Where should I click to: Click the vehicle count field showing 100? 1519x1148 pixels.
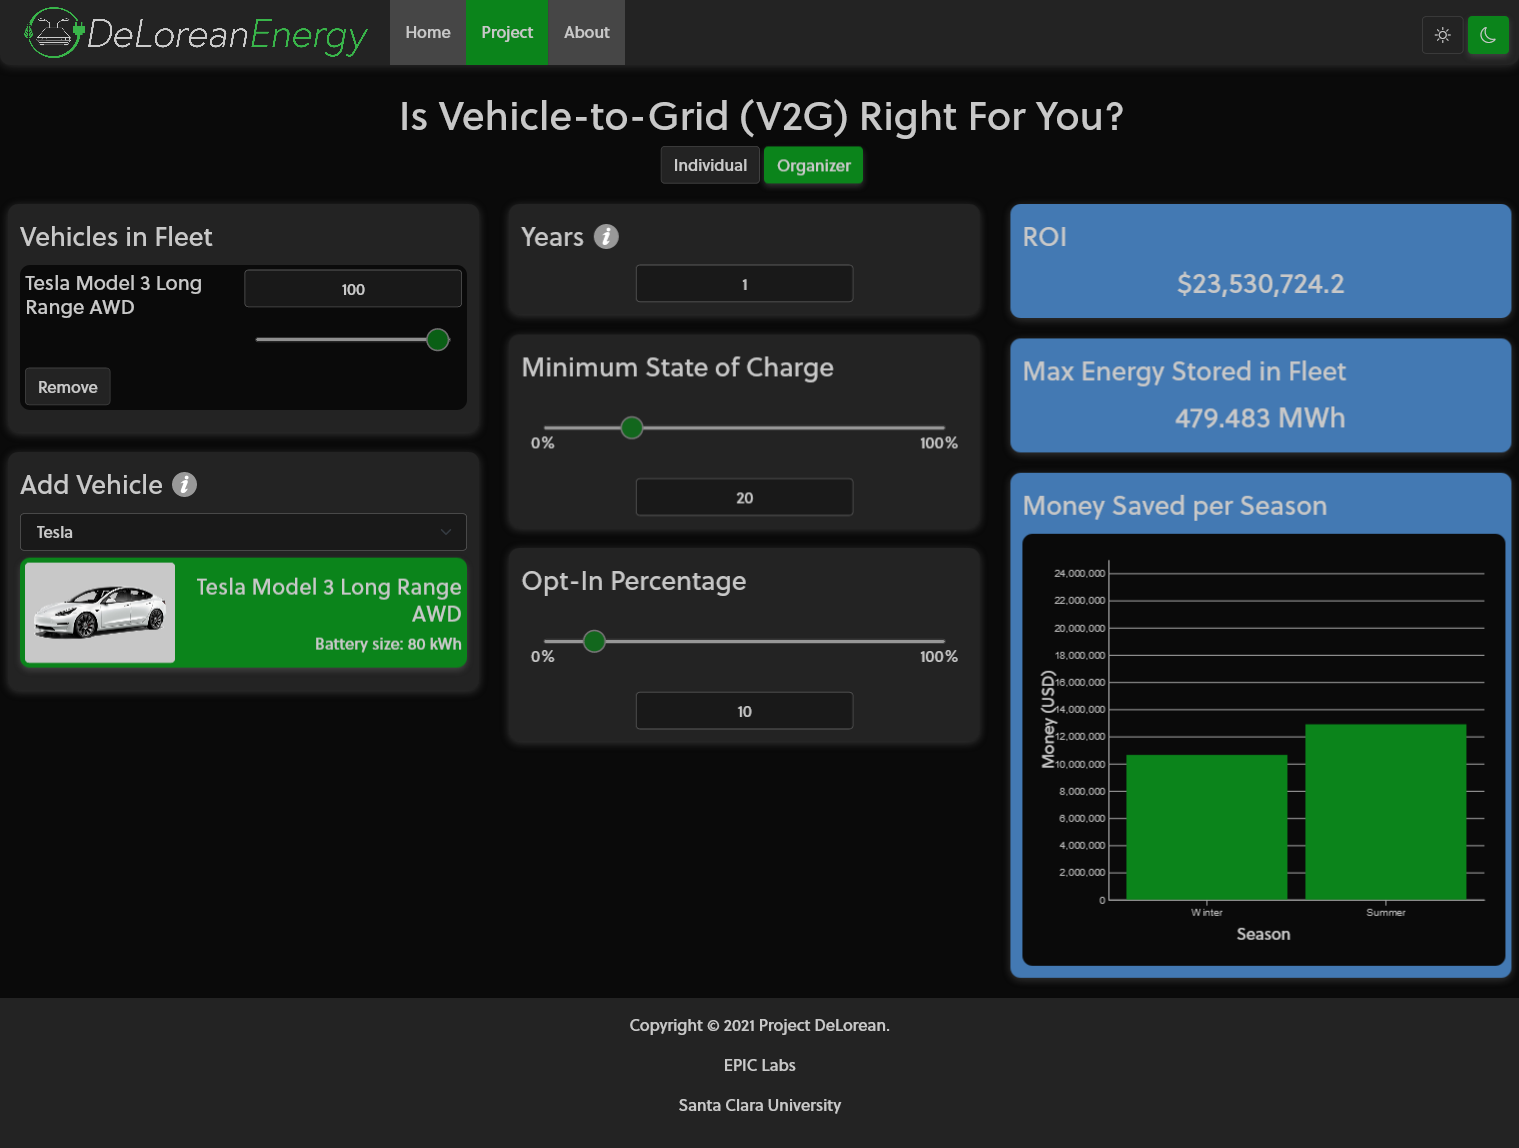pyautogui.click(x=353, y=289)
